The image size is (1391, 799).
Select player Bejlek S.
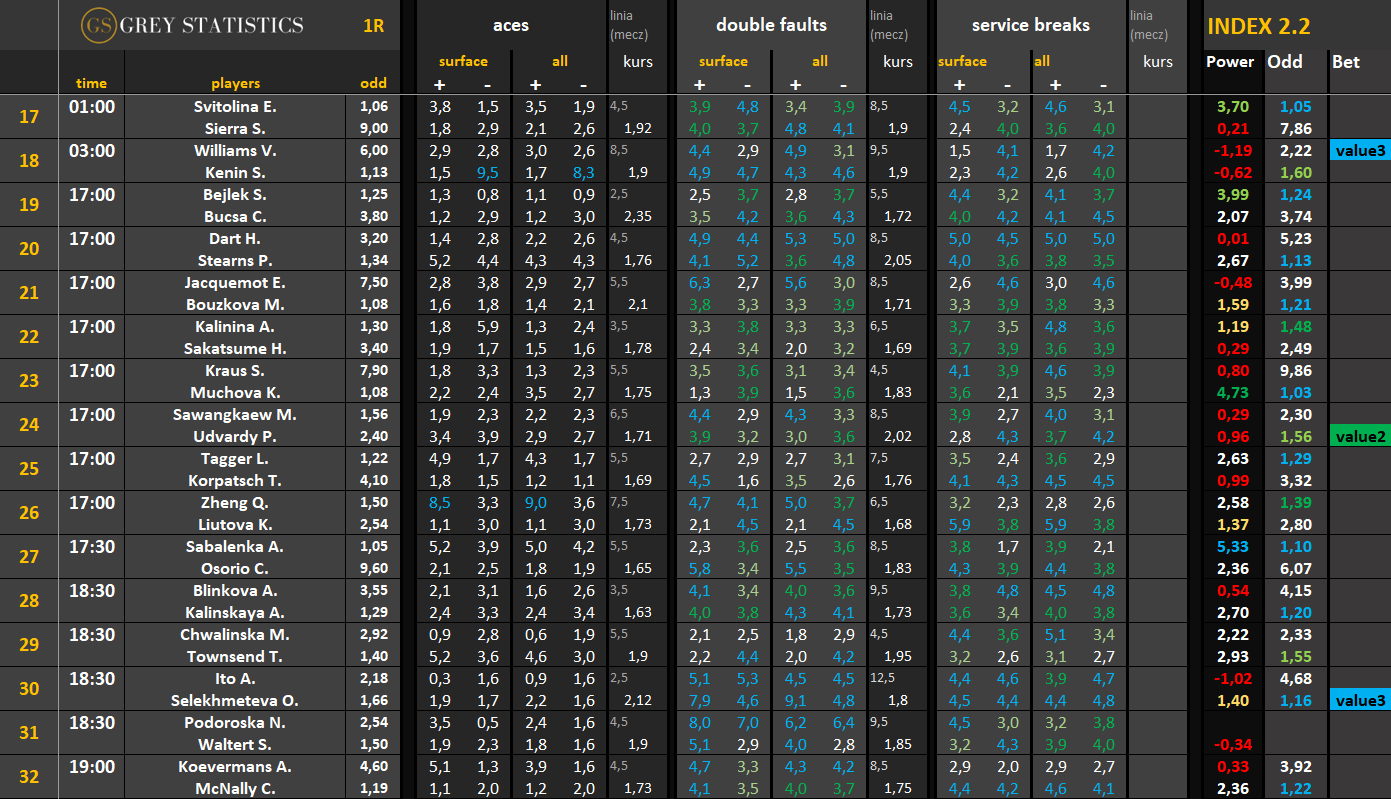pyautogui.click(x=235, y=194)
